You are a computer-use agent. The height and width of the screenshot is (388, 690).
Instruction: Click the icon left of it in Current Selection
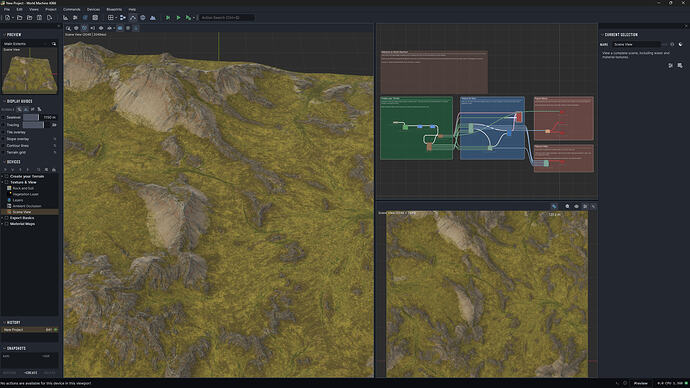(670, 66)
